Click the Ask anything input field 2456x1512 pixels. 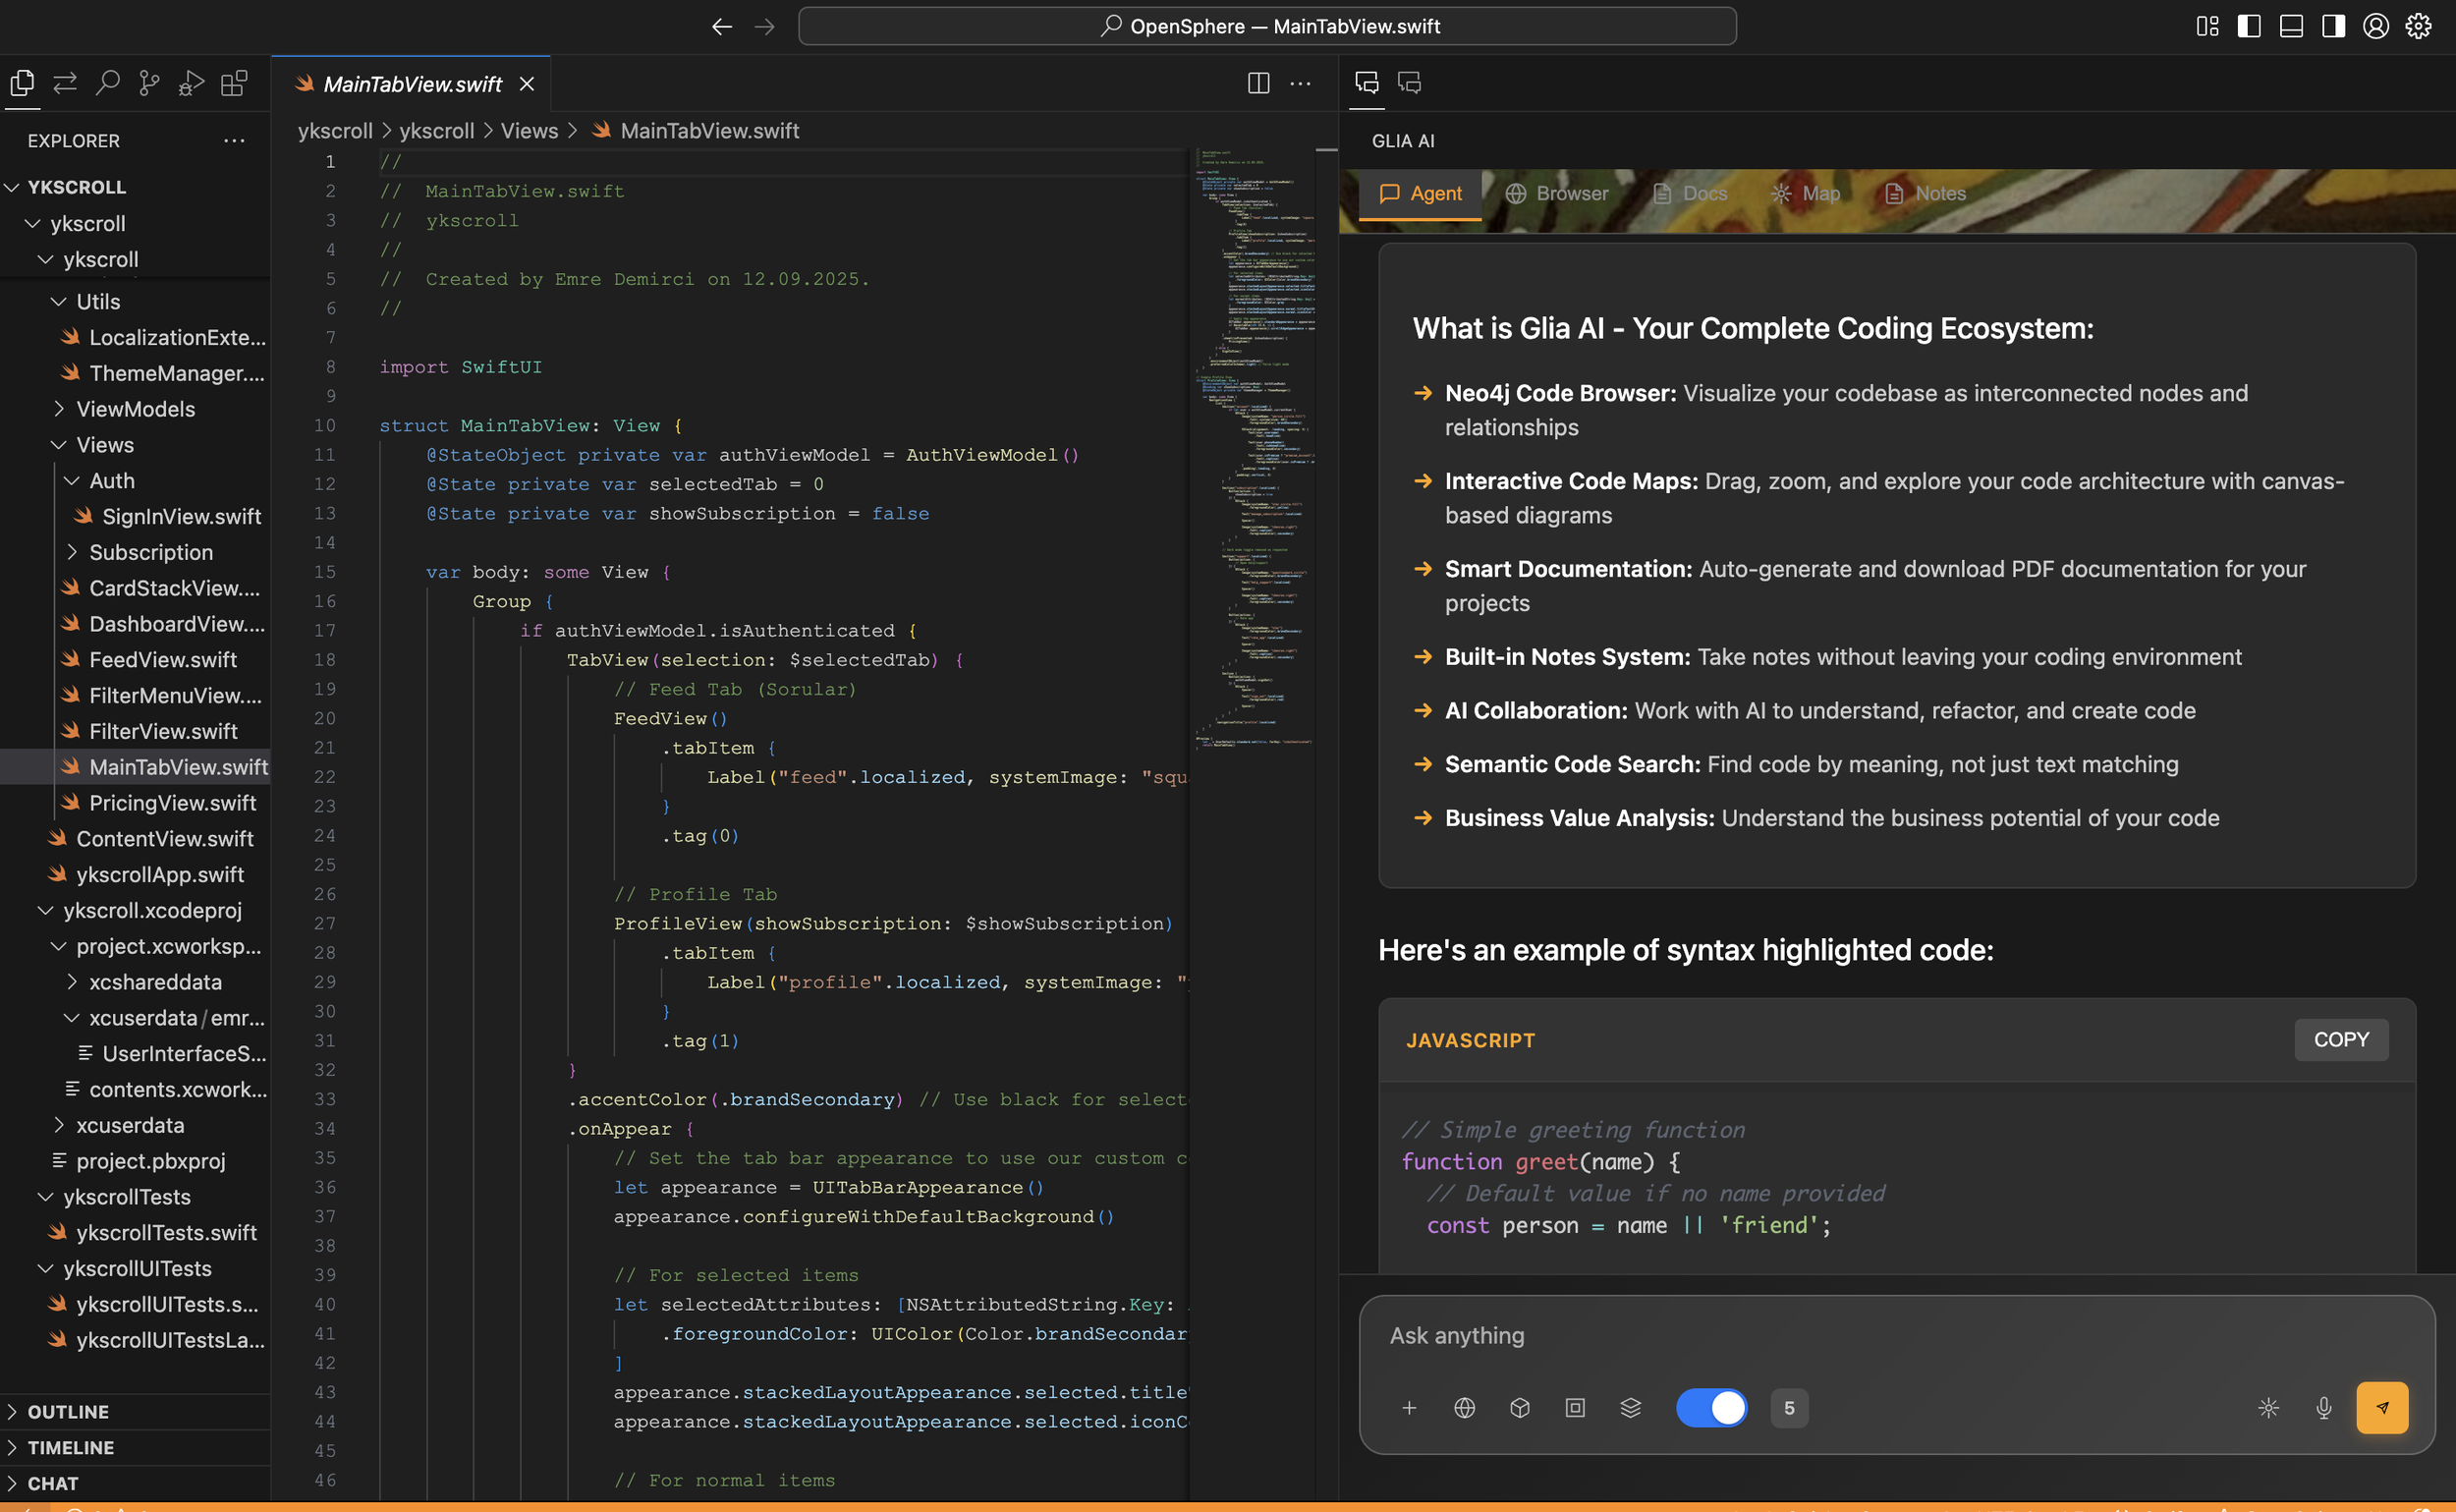[x=1897, y=1335]
